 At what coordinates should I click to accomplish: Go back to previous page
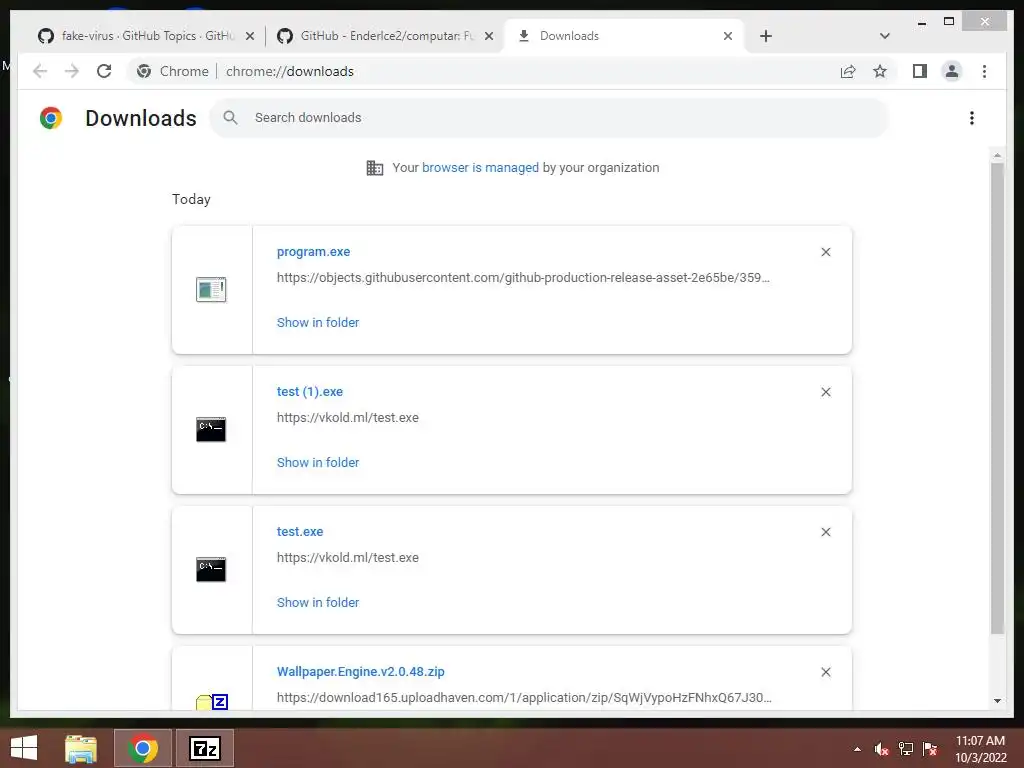click(x=40, y=71)
